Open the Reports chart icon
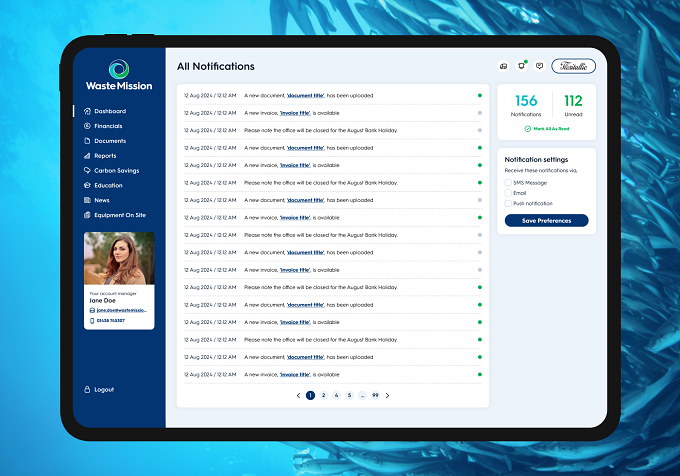The width and height of the screenshot is (680, 476). 87,156
